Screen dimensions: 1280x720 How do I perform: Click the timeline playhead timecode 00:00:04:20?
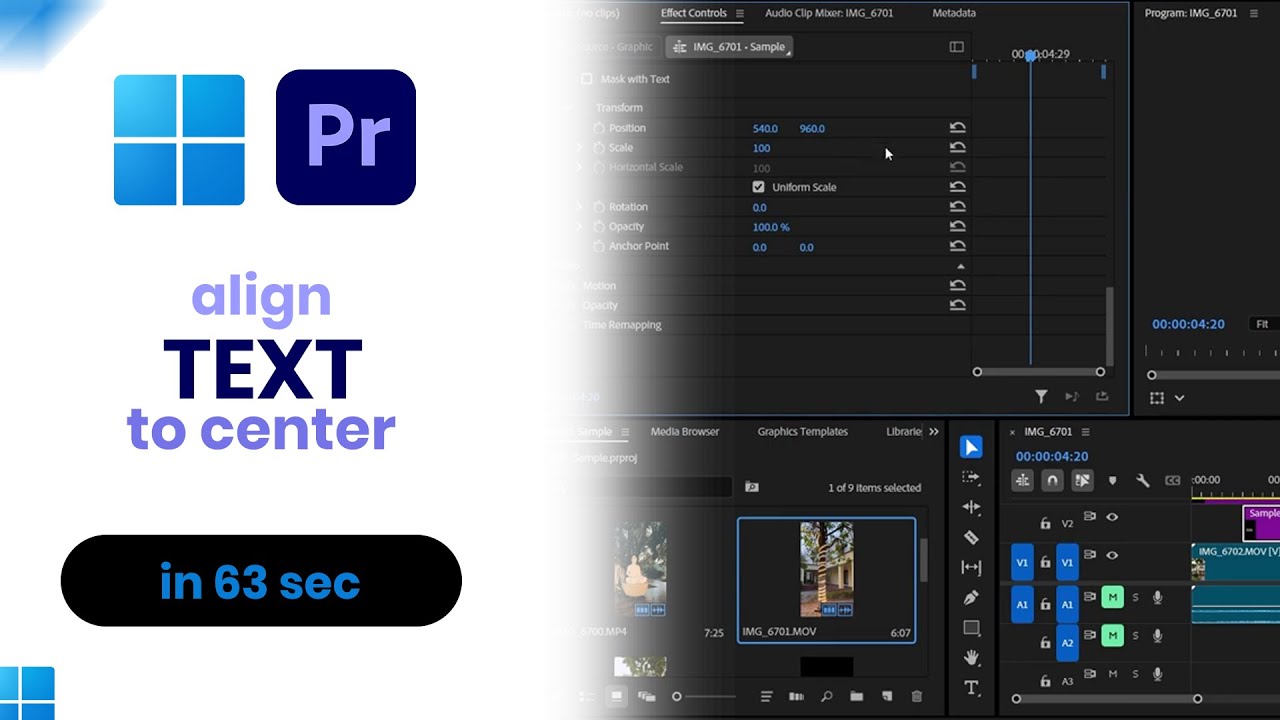1052,456
